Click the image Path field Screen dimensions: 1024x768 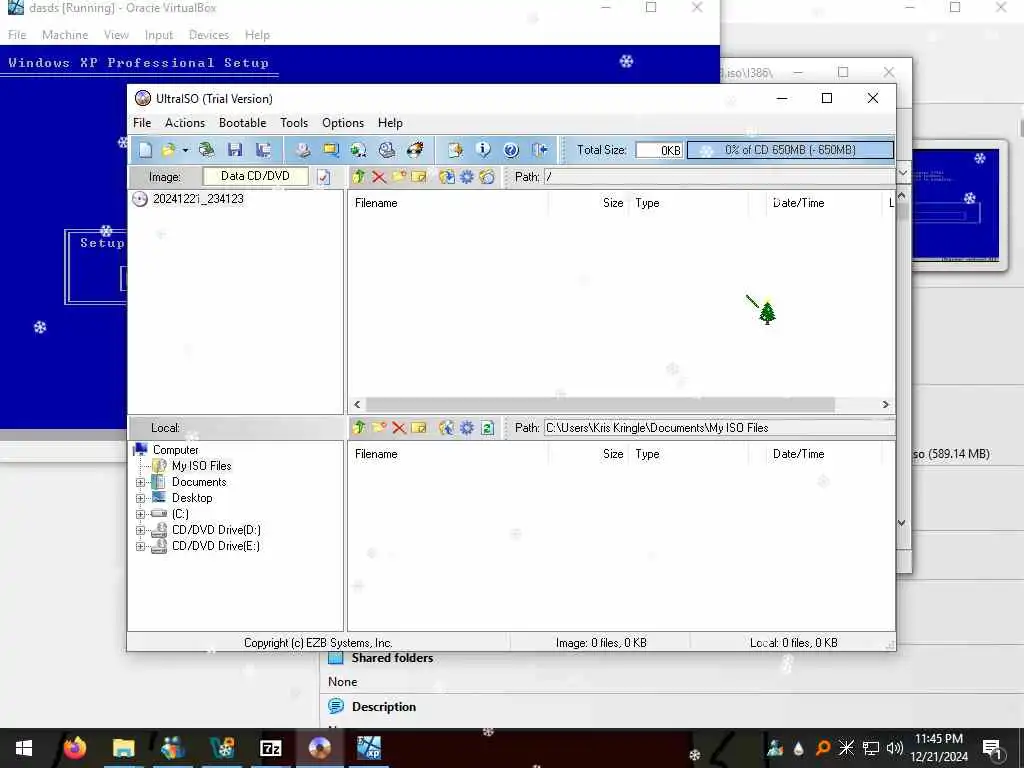[x=720, y=176]
